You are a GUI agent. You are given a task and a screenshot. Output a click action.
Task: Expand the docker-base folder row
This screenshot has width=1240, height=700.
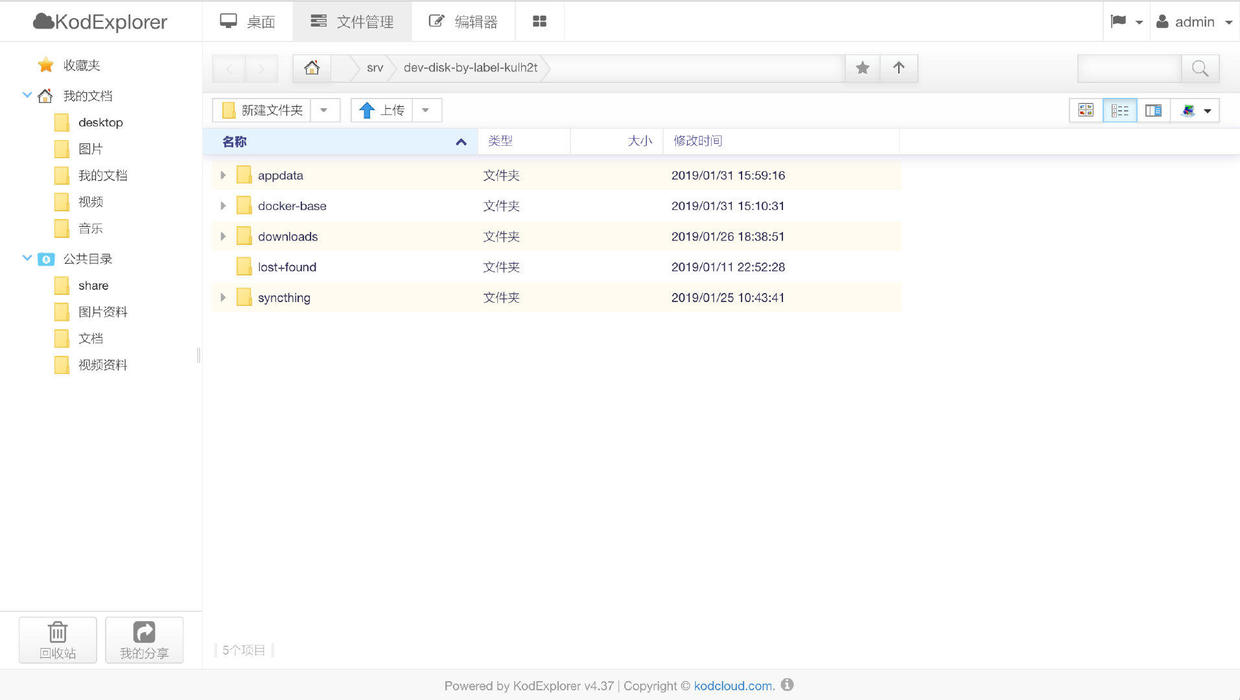pyautogui.click(x=223, y=206)
